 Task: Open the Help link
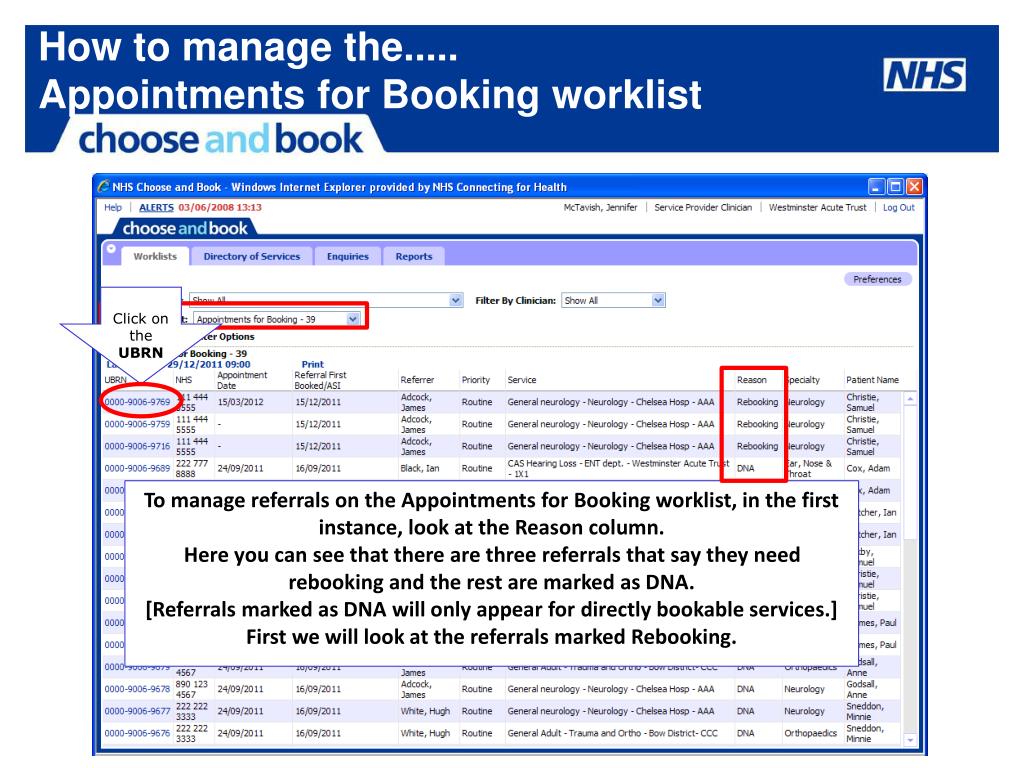(x=113, y=207)
